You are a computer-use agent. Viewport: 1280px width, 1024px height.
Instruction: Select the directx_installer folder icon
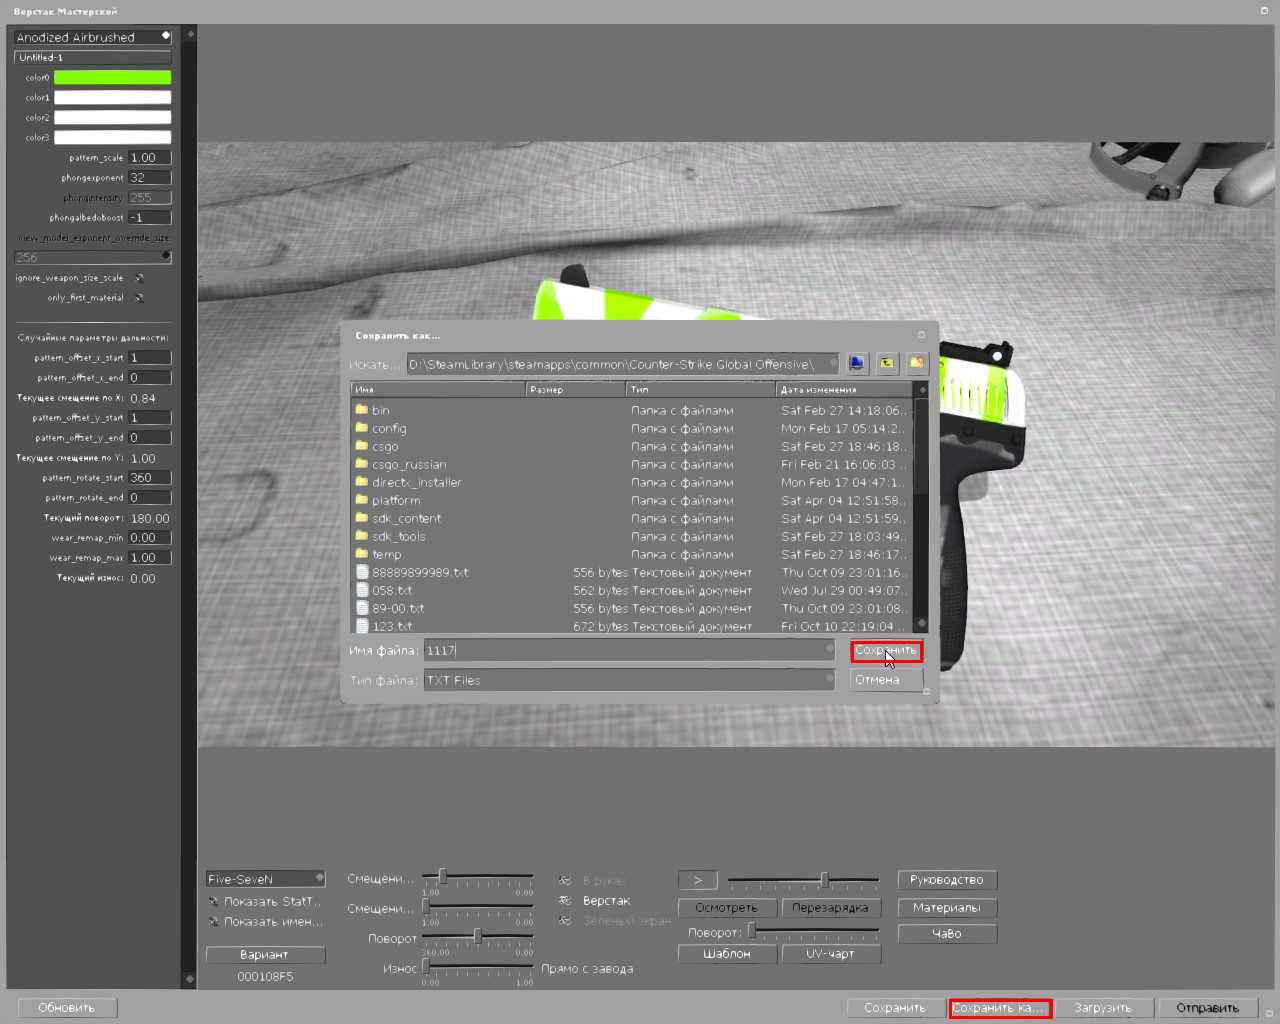[362, 482]
